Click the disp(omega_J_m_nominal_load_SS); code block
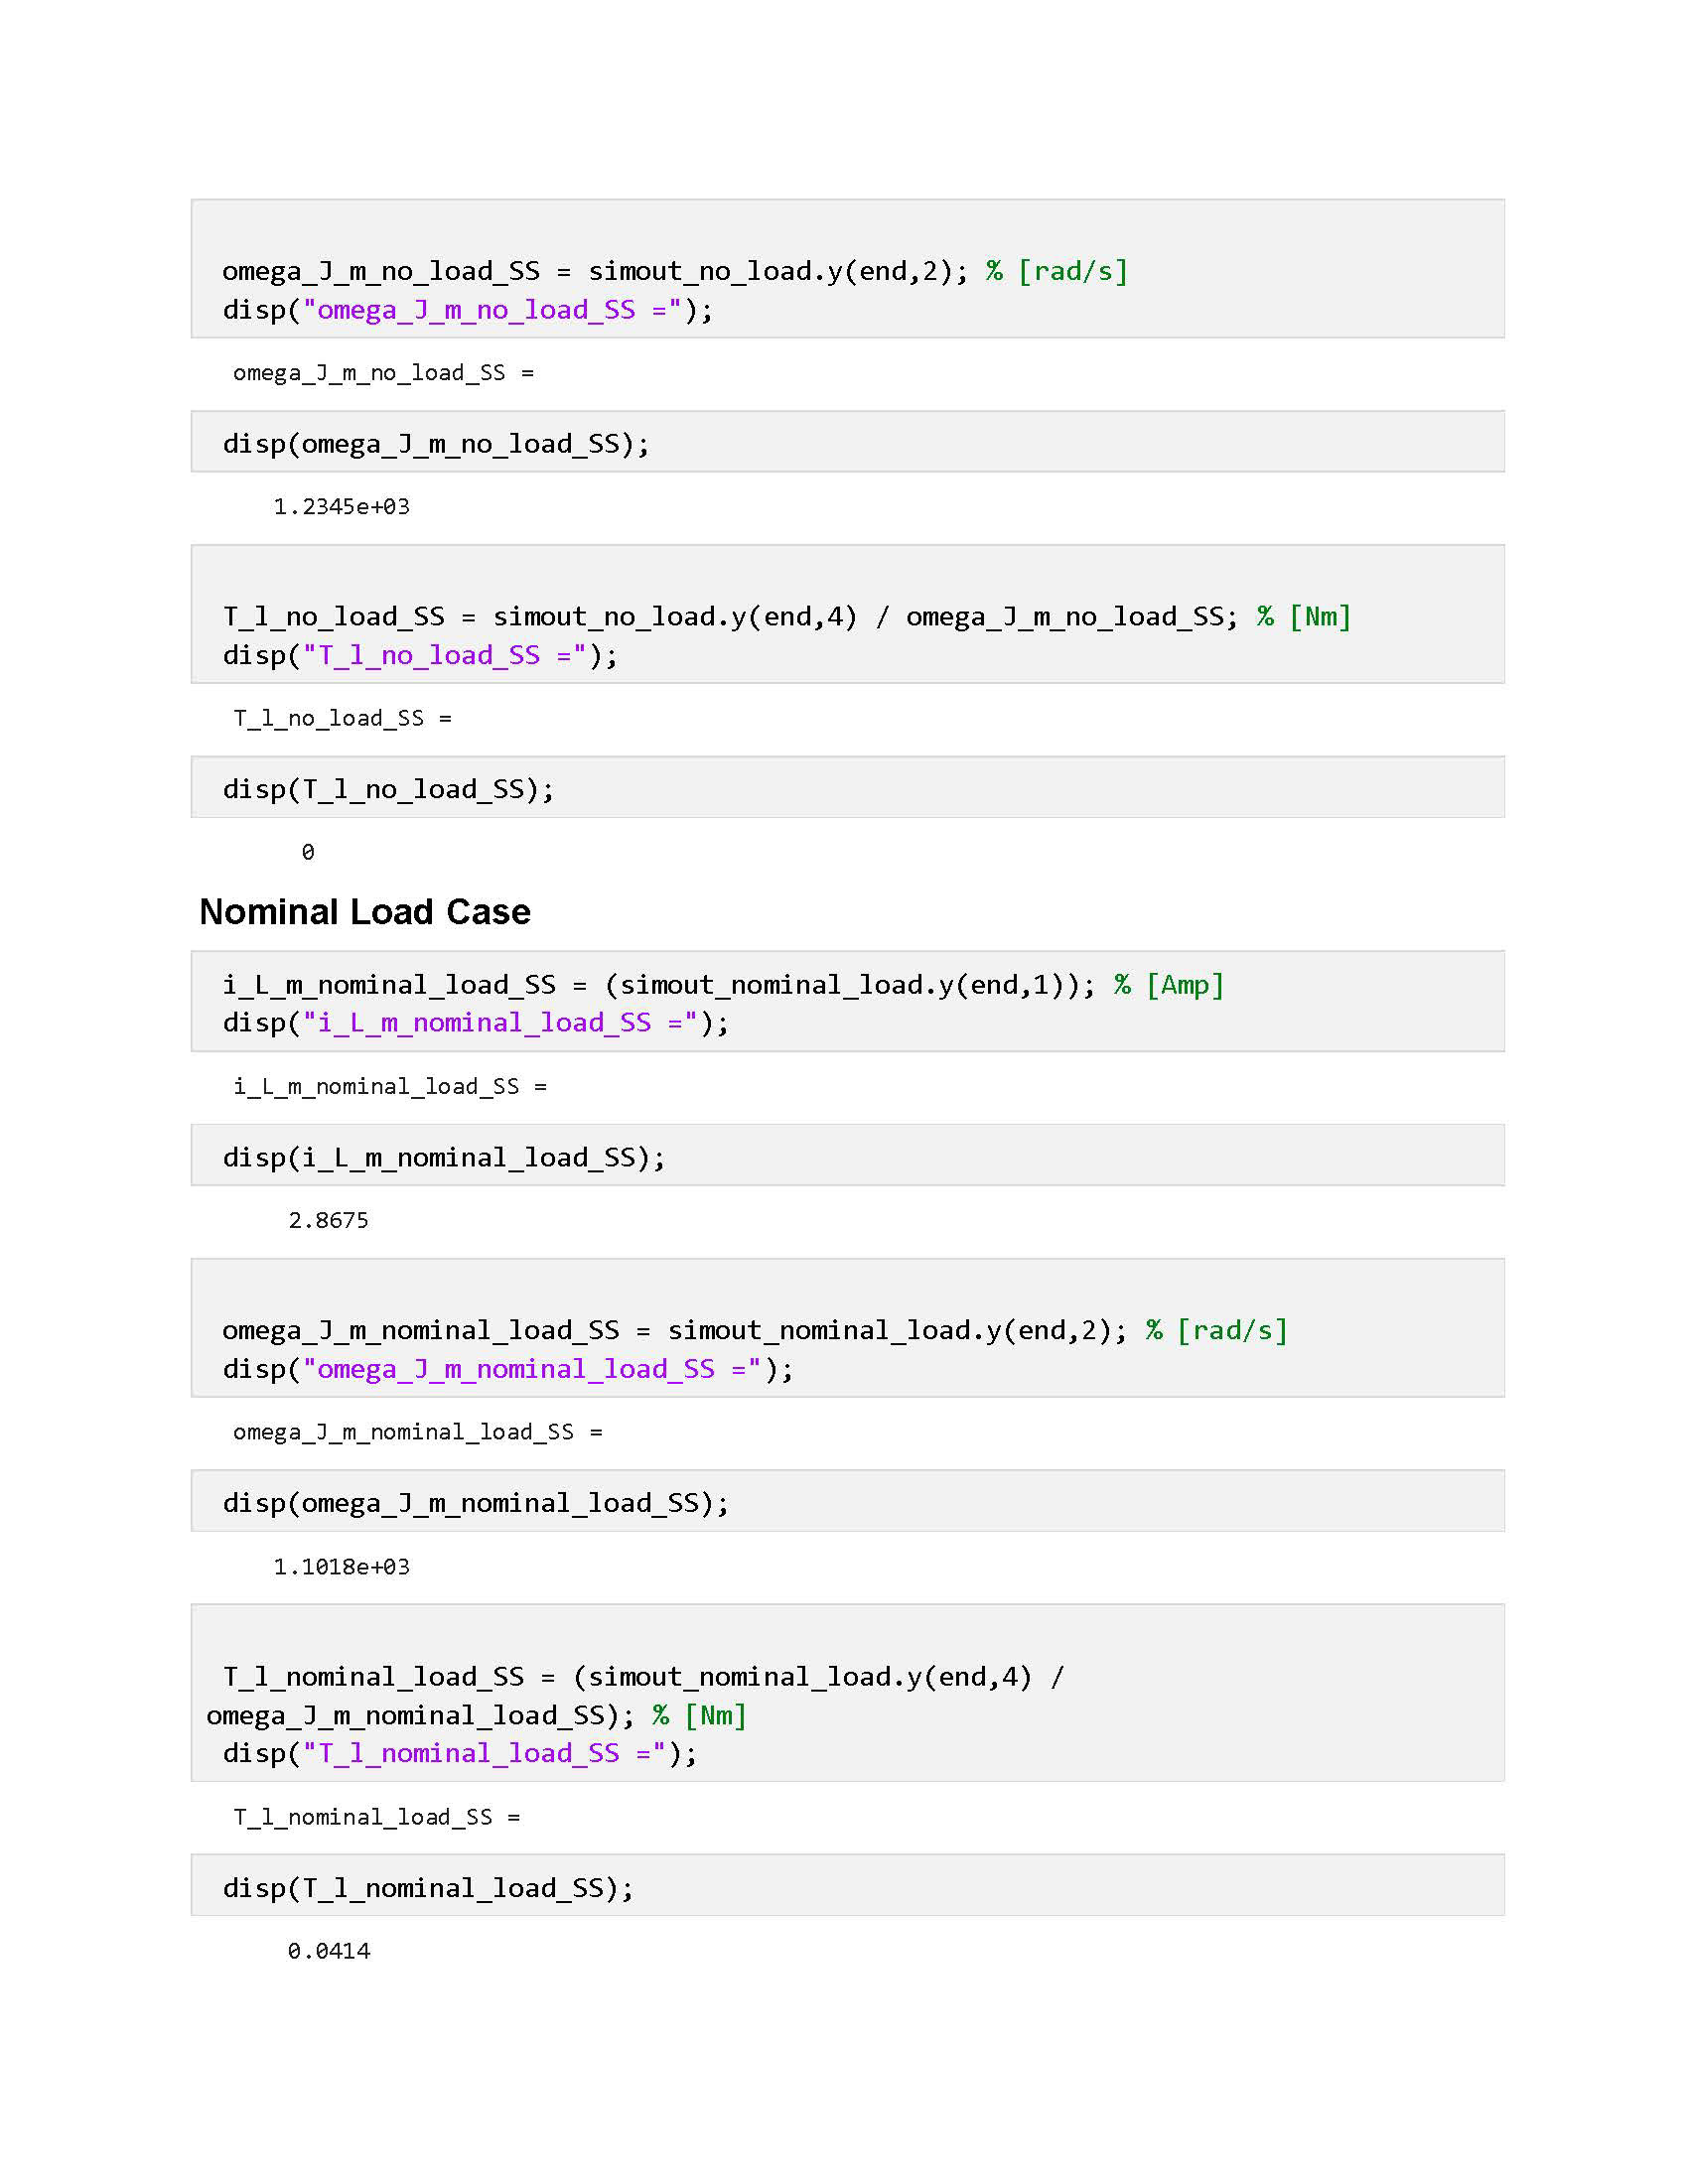Viewport: 1688px width, 2184px height. point(476,1503)
